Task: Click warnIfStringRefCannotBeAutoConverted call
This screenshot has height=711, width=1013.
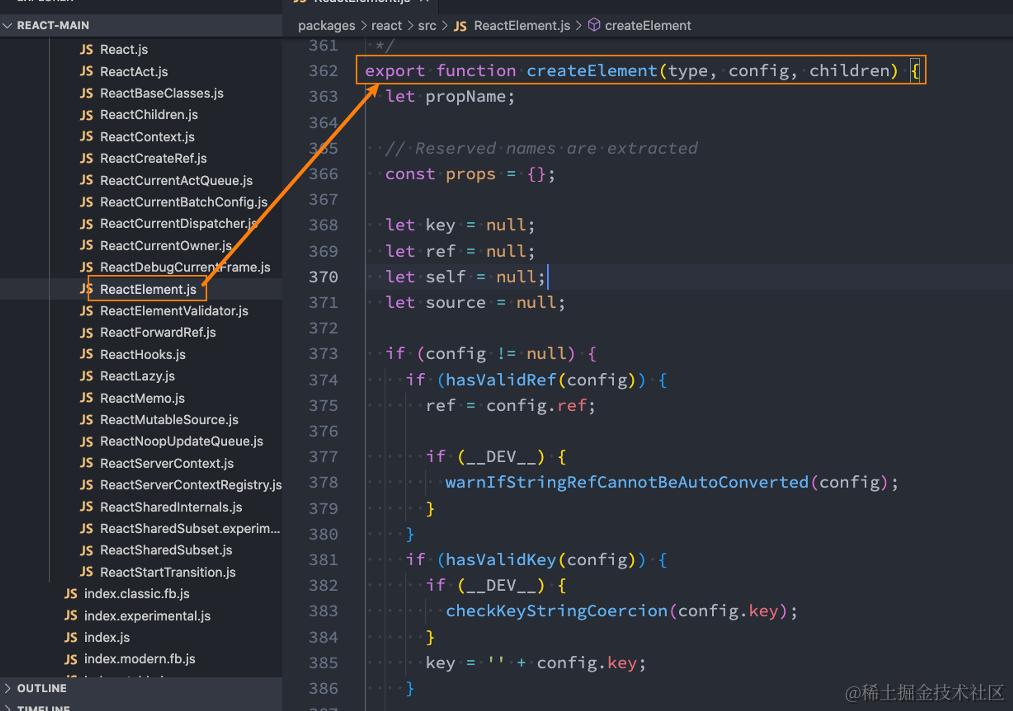Action: tap(627, 482)
